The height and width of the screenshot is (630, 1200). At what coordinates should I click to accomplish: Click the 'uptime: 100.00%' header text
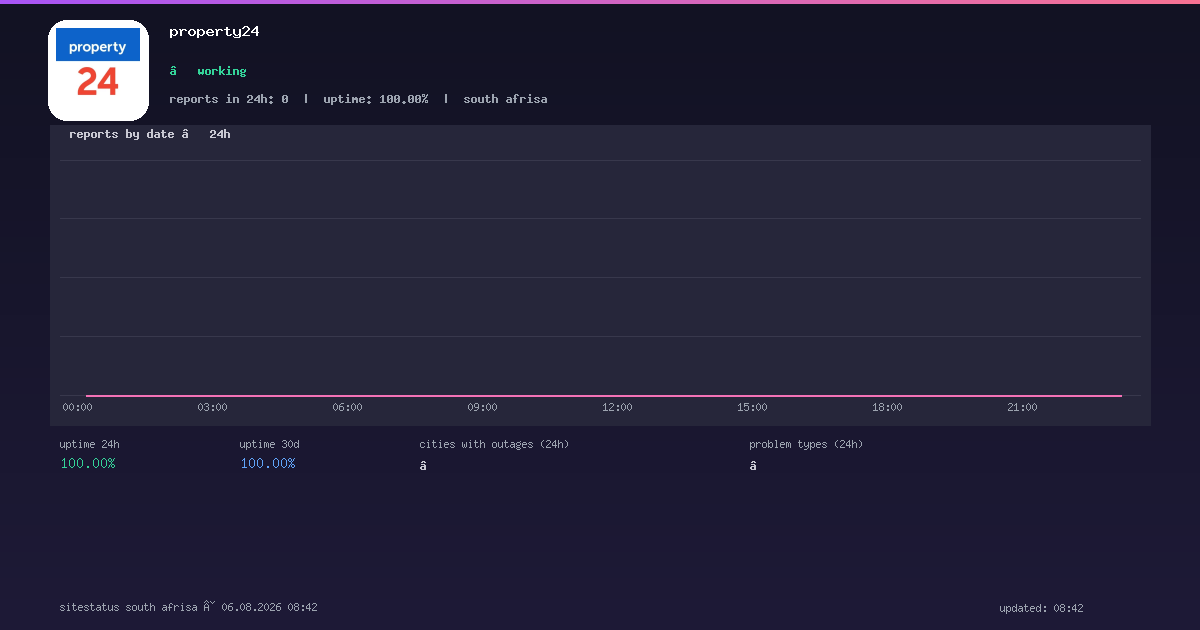click(x=375, y=99)
